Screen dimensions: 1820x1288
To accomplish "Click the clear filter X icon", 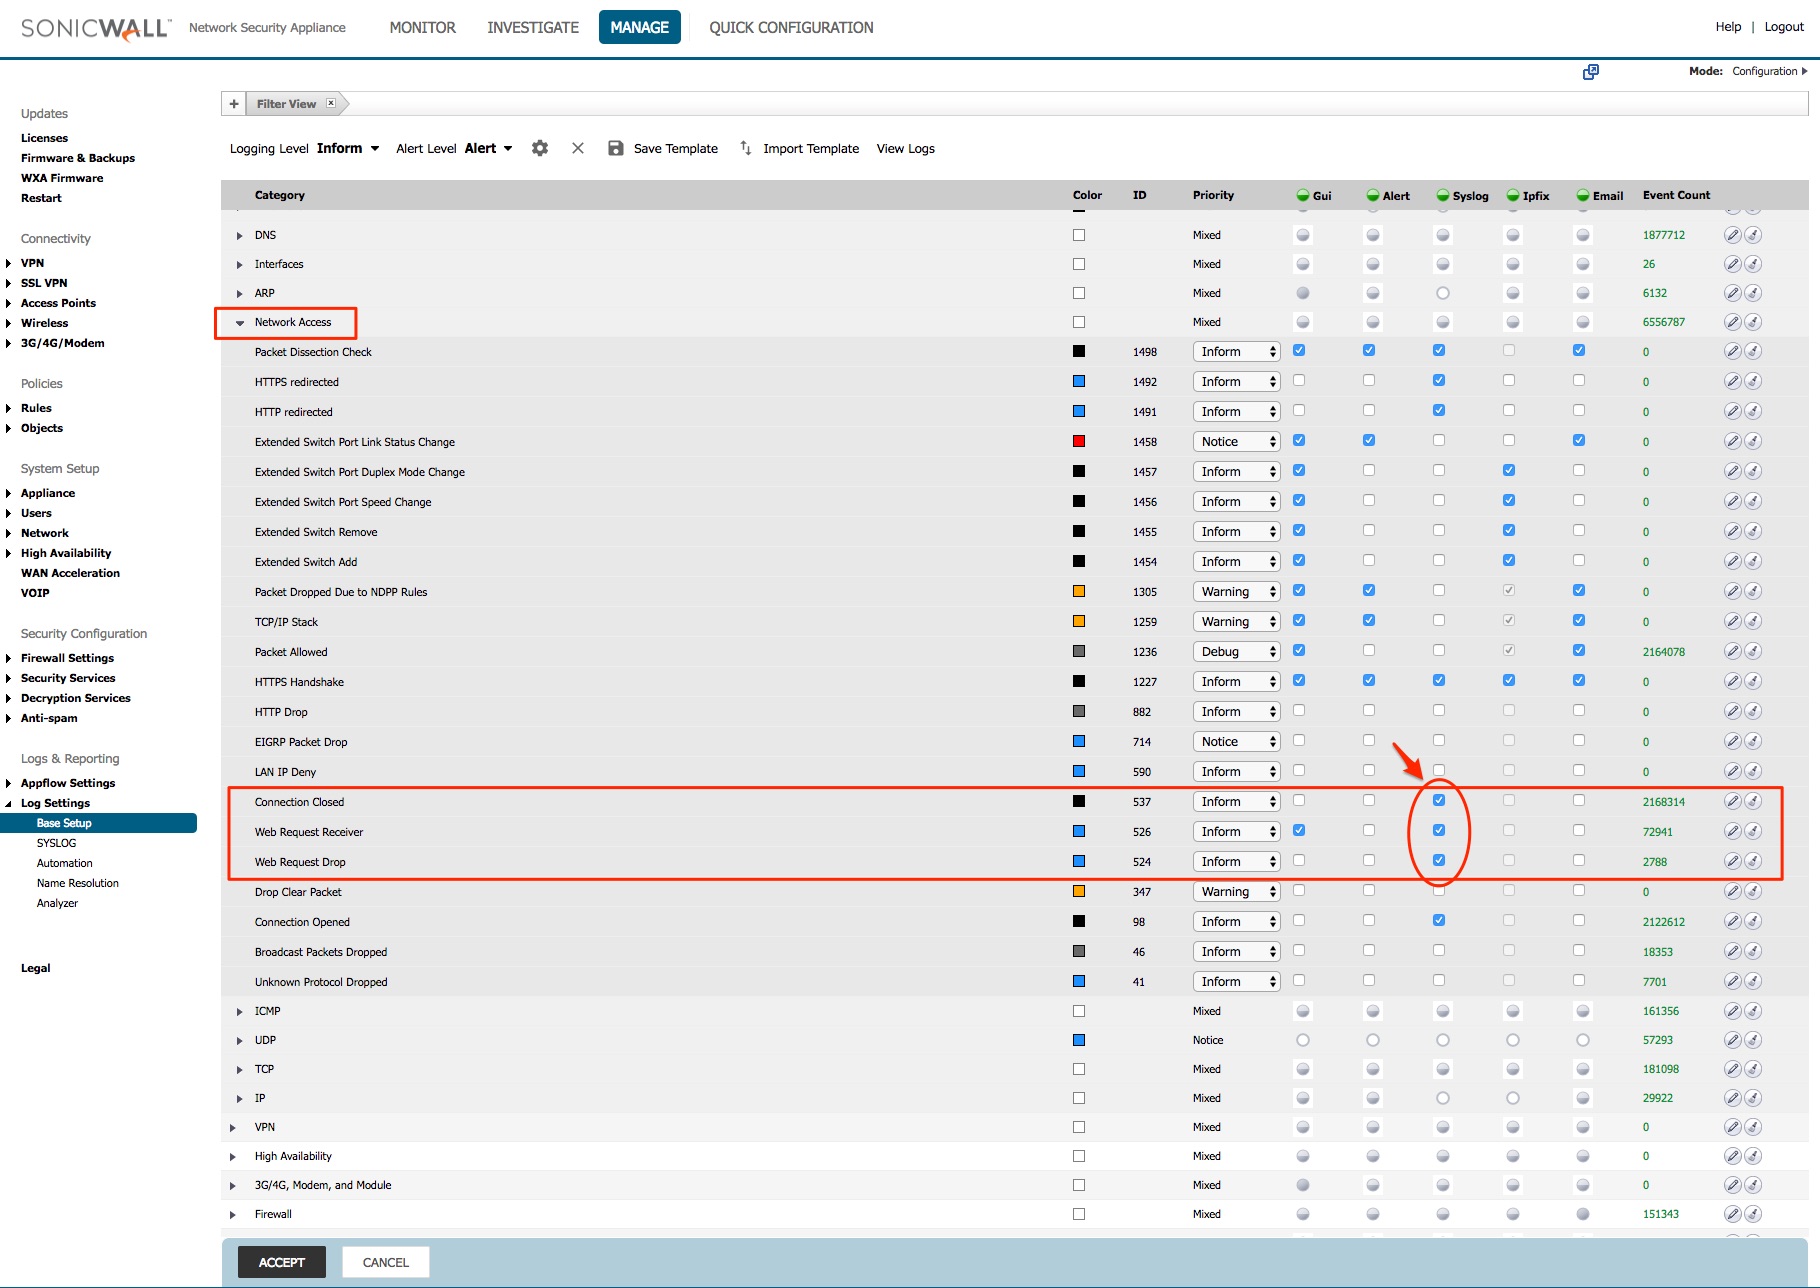I will (x=578, y=148).
